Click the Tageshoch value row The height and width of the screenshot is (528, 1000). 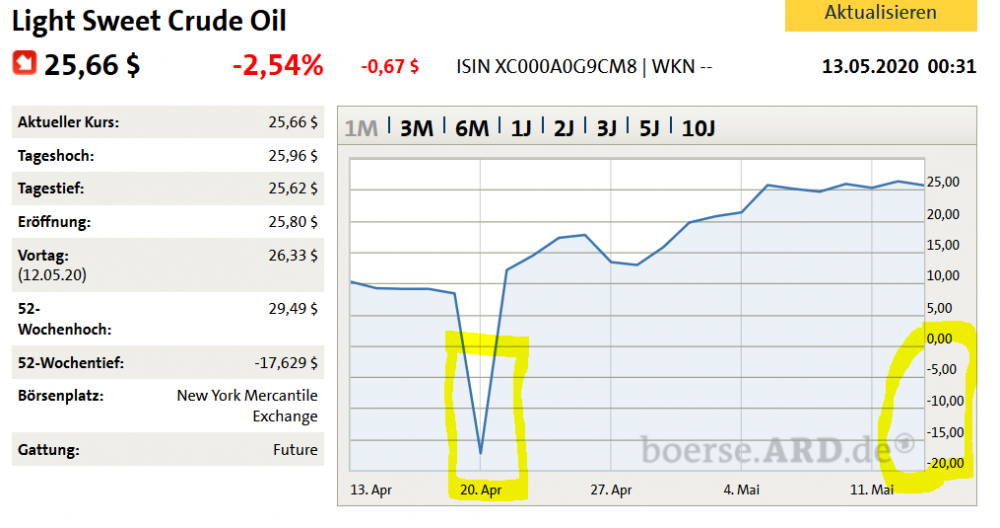click(x=168, y=156)
